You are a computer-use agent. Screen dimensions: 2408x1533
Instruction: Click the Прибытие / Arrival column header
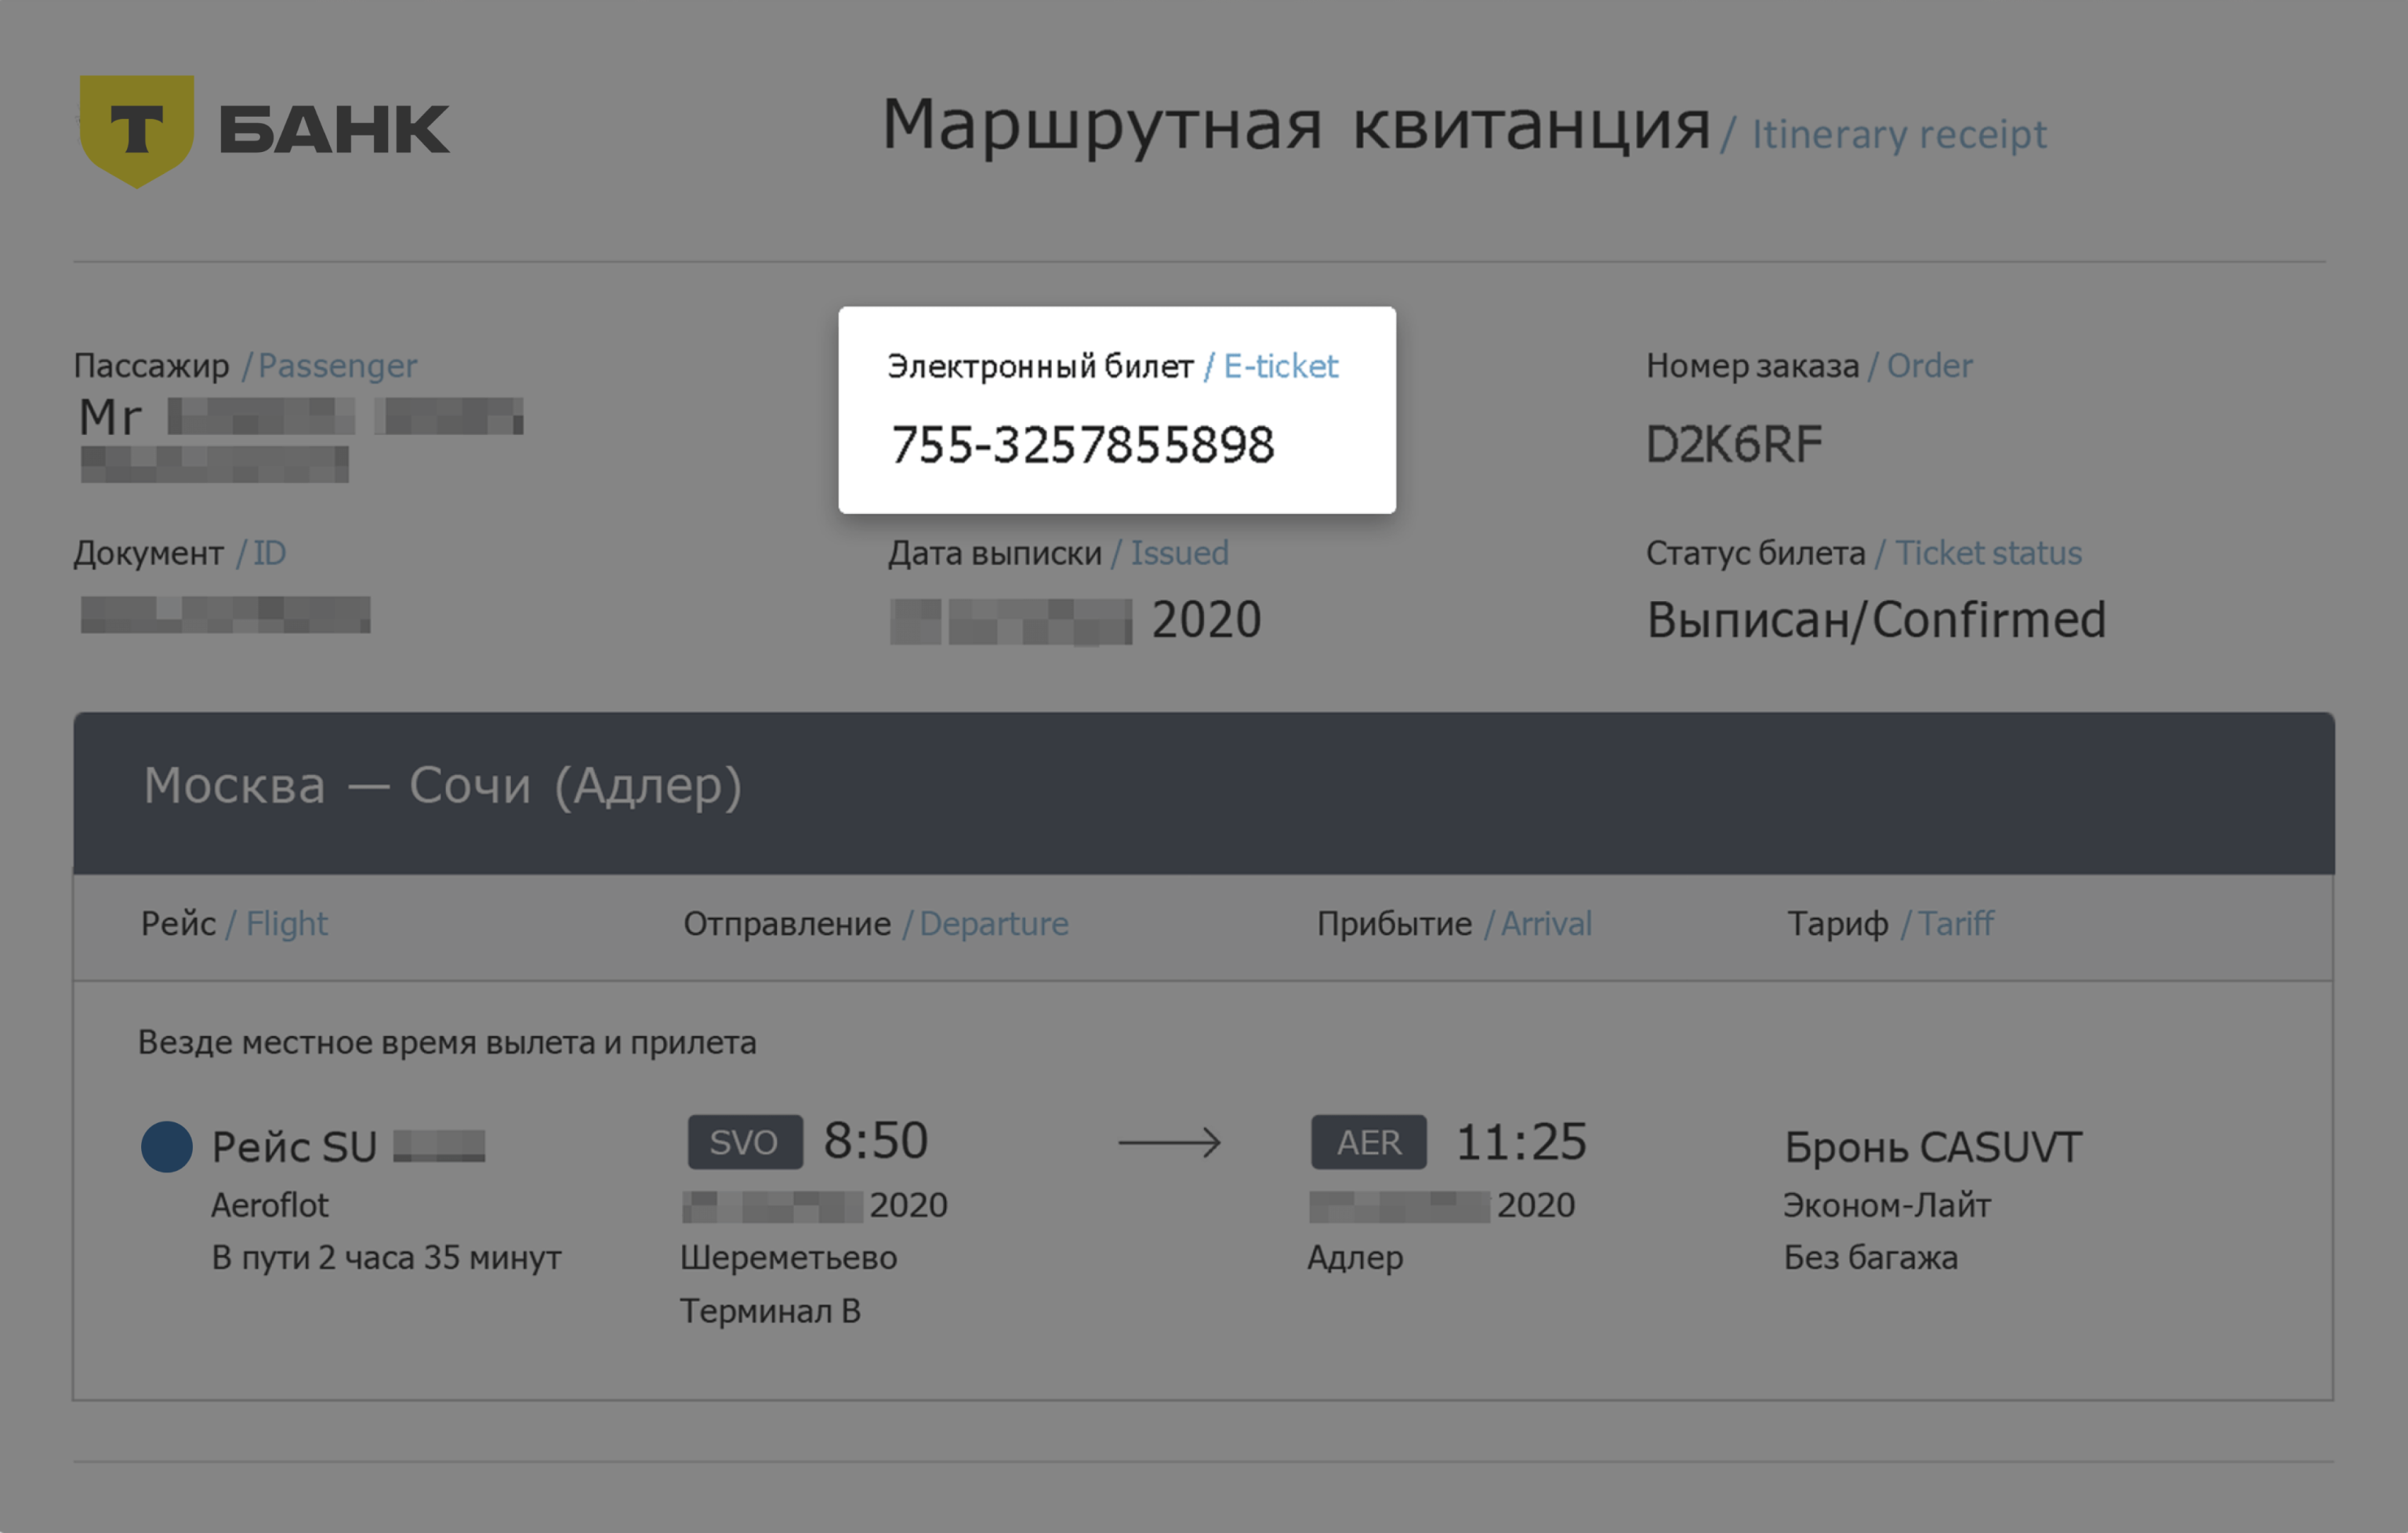[1454, 923]
